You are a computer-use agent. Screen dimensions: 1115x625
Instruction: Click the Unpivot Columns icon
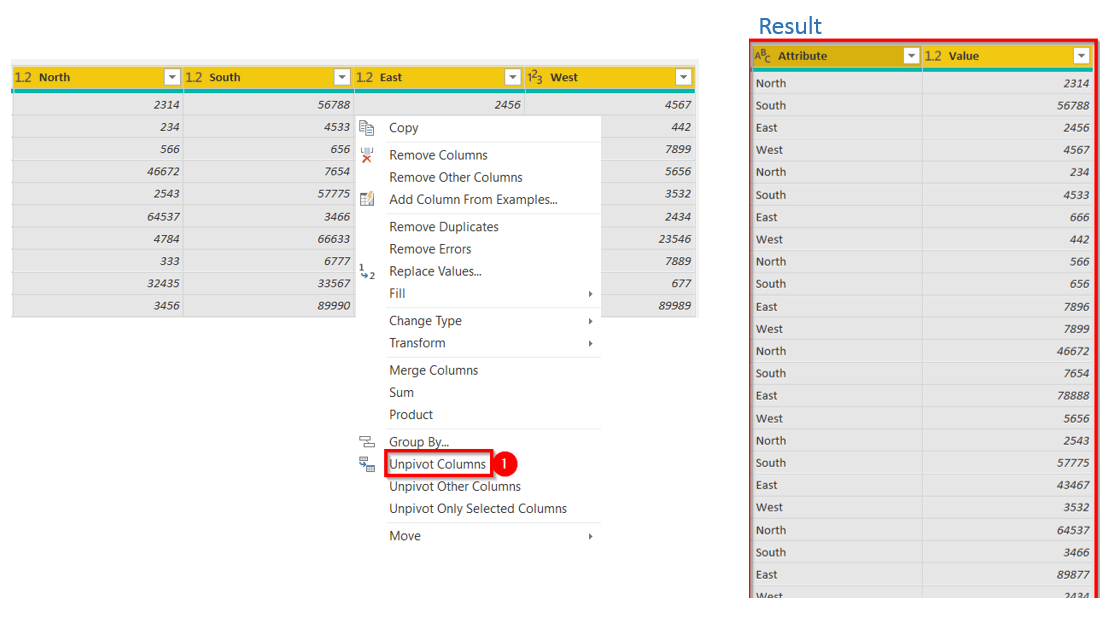click(367, 464)
